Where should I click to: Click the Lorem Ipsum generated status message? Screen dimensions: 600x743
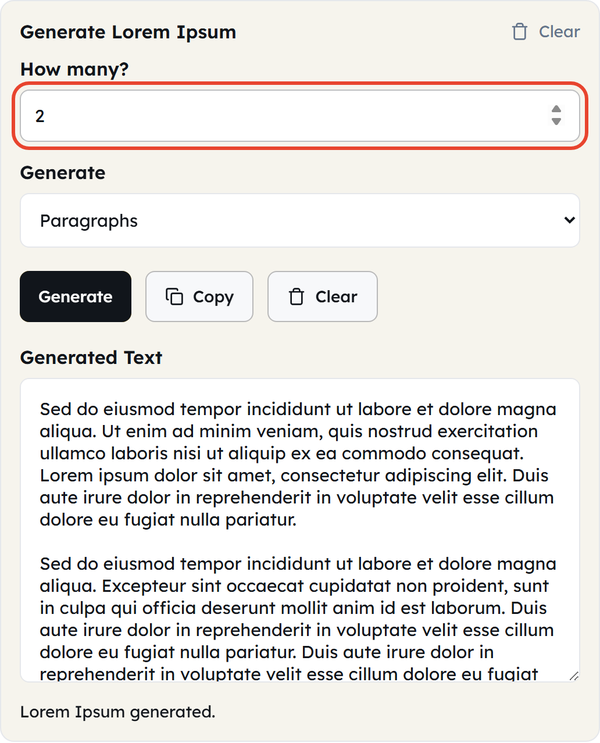click(x=118, y=712)
